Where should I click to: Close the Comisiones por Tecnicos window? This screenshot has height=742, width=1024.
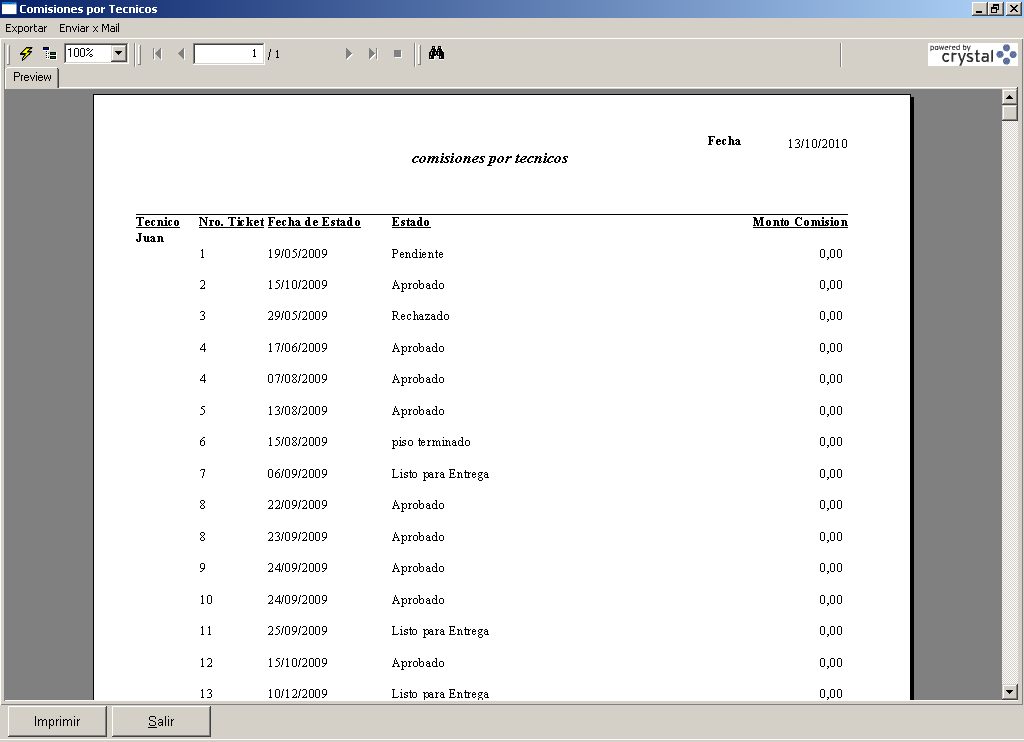[x=1013, y=9]
